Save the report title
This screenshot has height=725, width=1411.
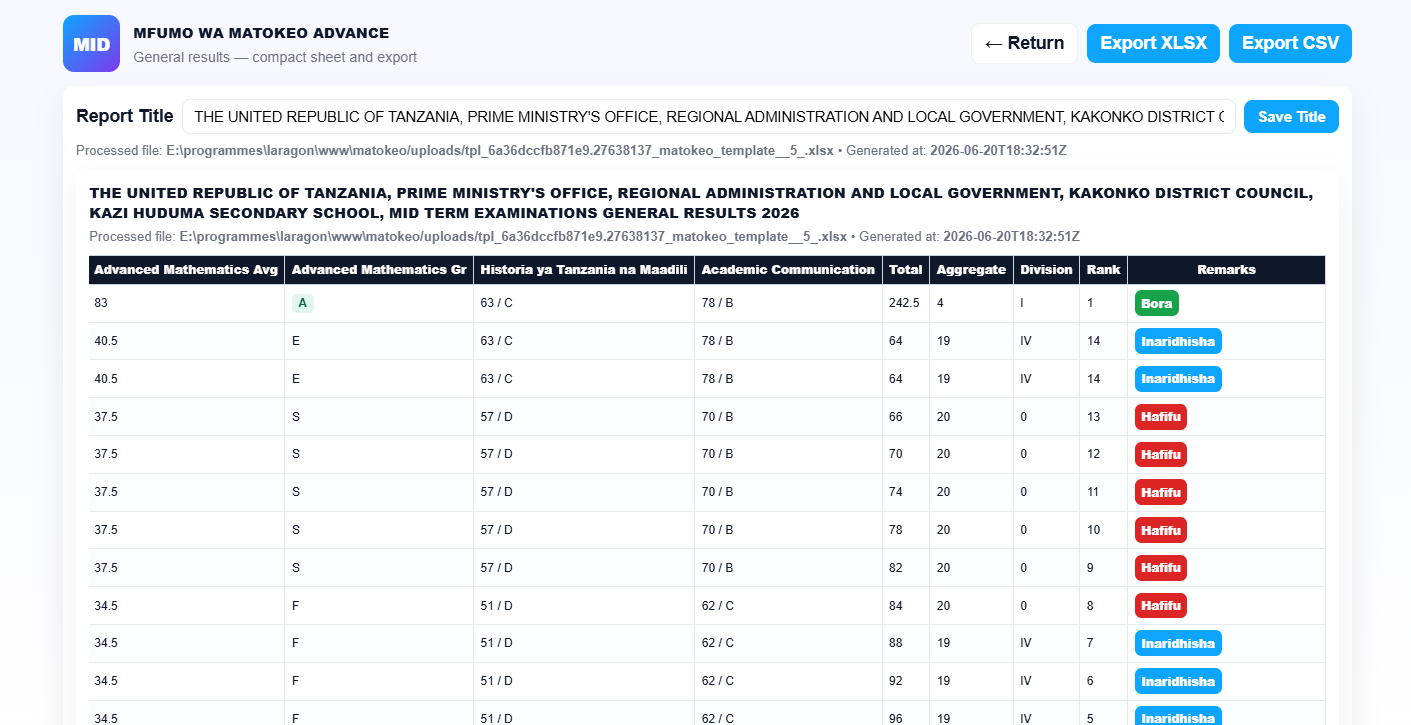coord(1291,116)
